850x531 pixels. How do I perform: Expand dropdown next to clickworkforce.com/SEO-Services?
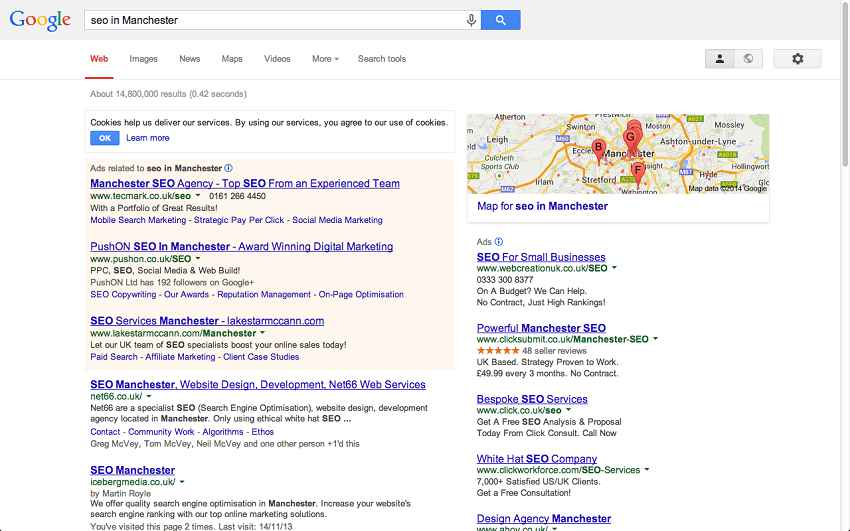tap(647, 470)
